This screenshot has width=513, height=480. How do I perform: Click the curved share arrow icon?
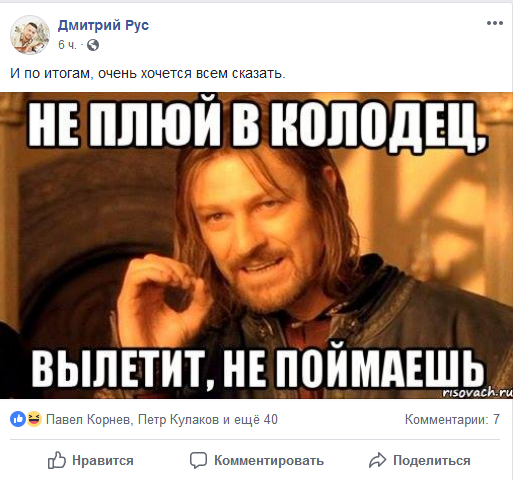pos(377,460)
